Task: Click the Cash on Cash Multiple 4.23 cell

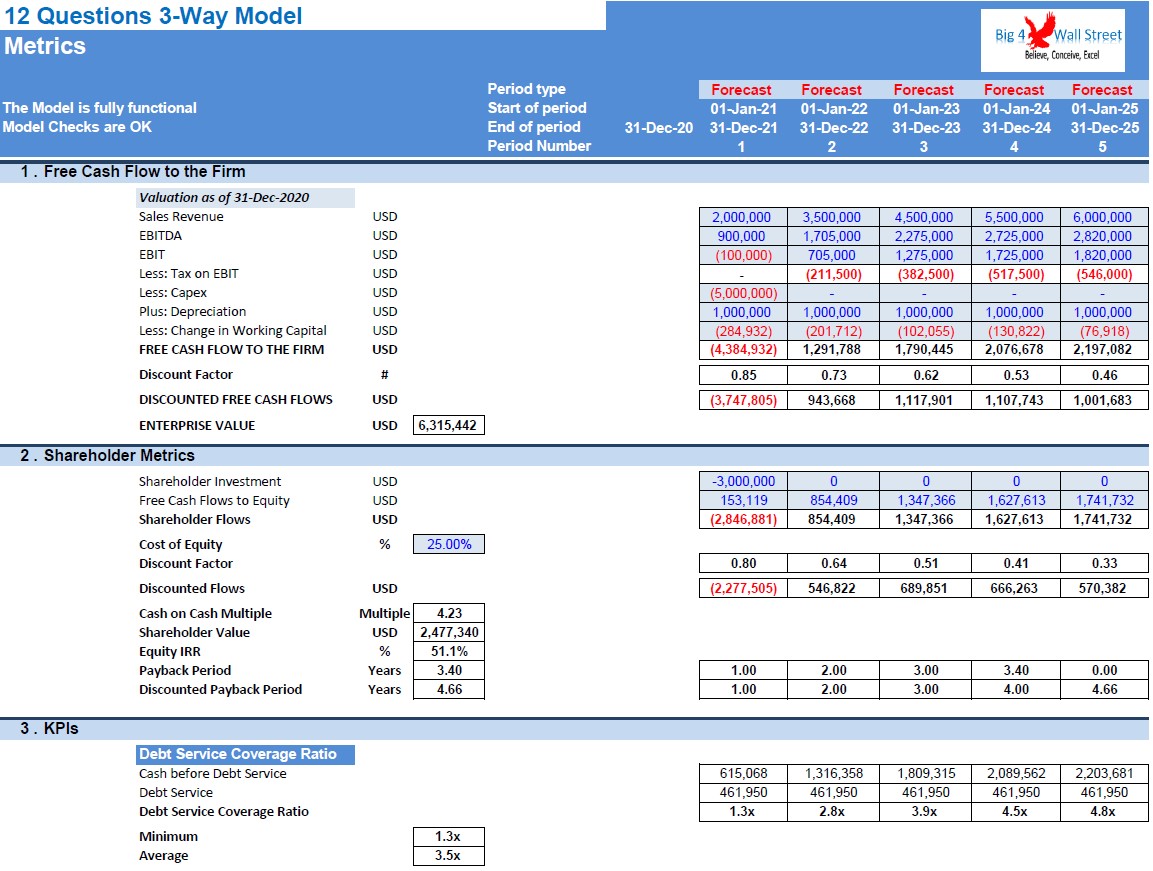Action: (449, 613)
